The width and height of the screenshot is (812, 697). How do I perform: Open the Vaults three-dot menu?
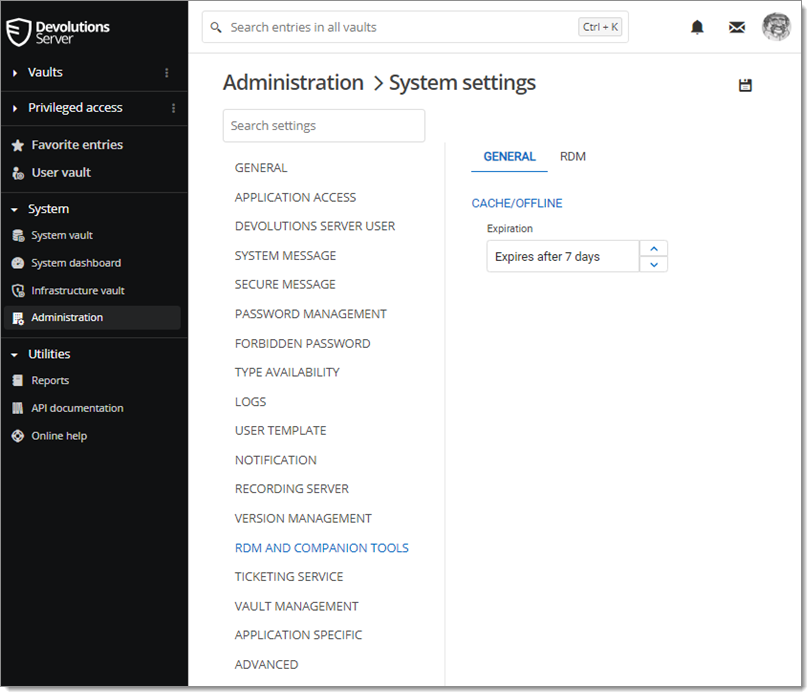click(167, 72)
